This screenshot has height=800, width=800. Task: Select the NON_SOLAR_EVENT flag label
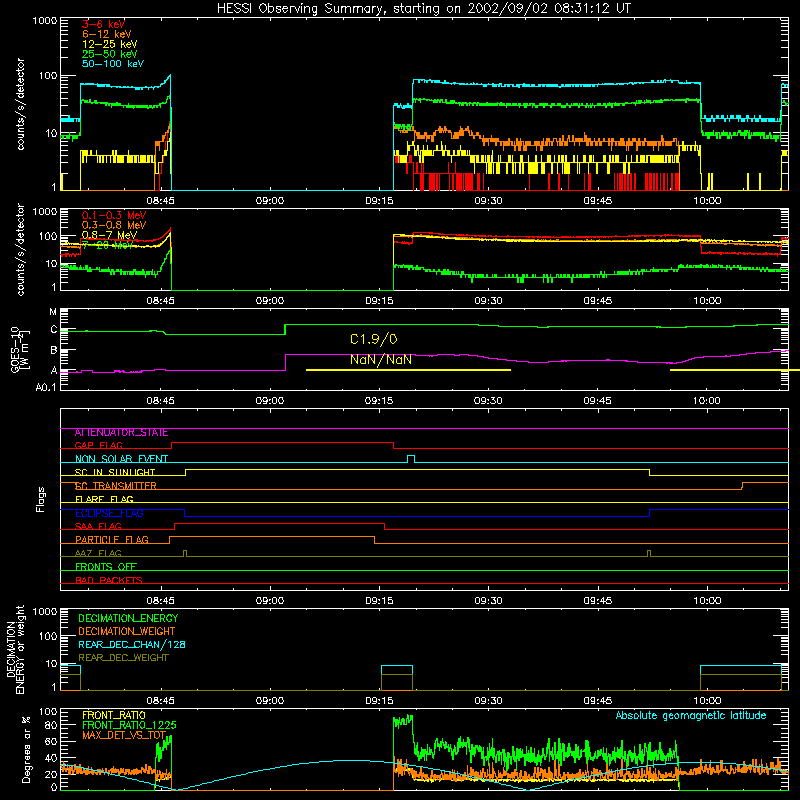pyautogui.click(x=121, y=459)
